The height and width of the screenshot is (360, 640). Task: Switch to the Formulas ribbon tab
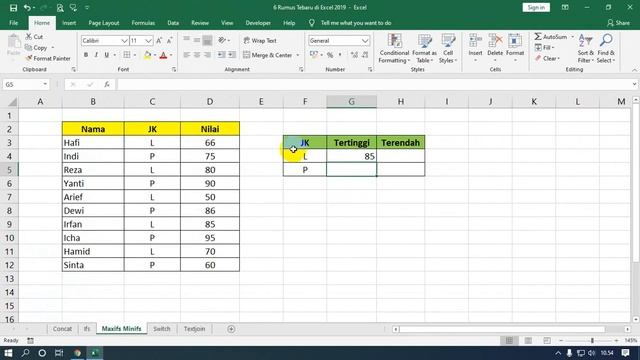click(x=143, y=23)
